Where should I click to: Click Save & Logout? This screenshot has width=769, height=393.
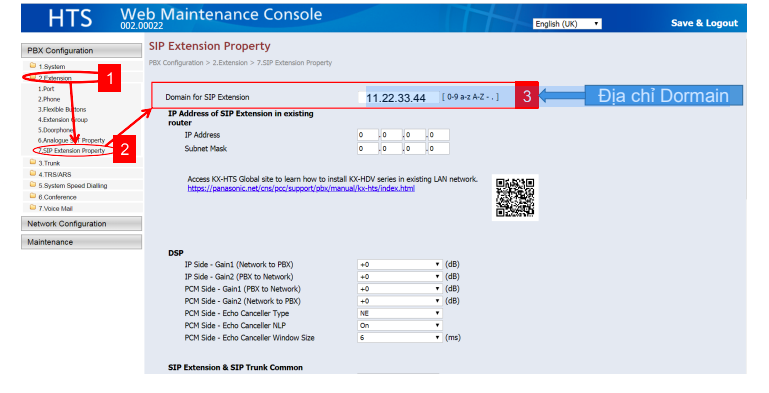click(x=704, y=23)
